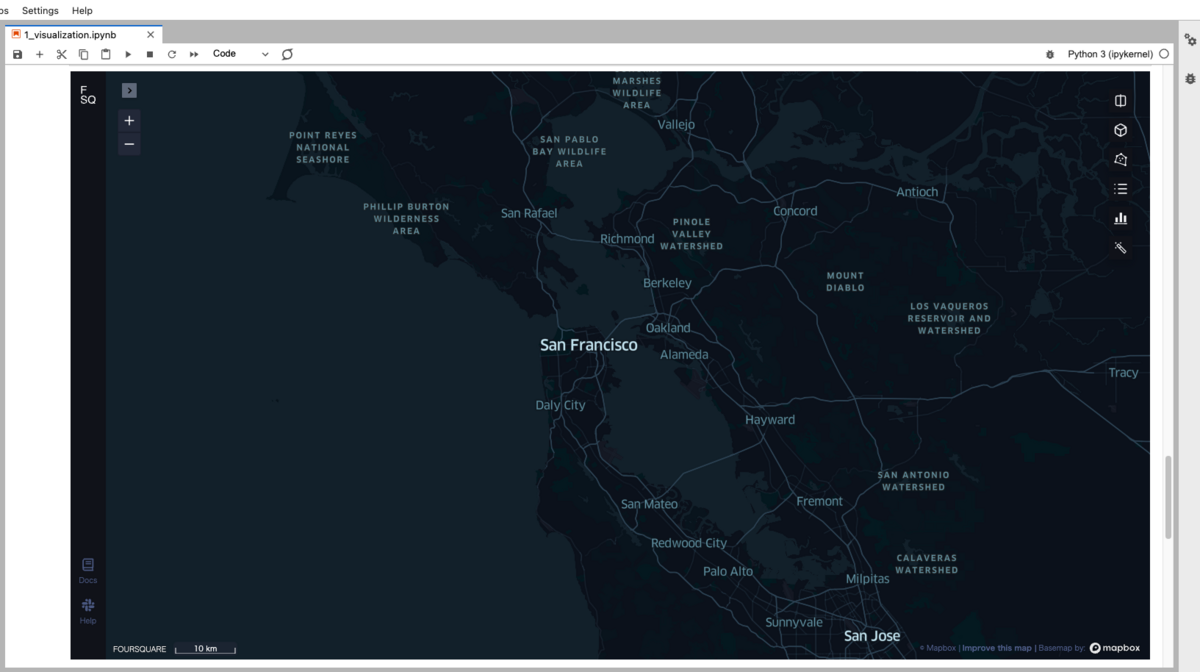Toggle the split map view icon

click(1119, 100)
